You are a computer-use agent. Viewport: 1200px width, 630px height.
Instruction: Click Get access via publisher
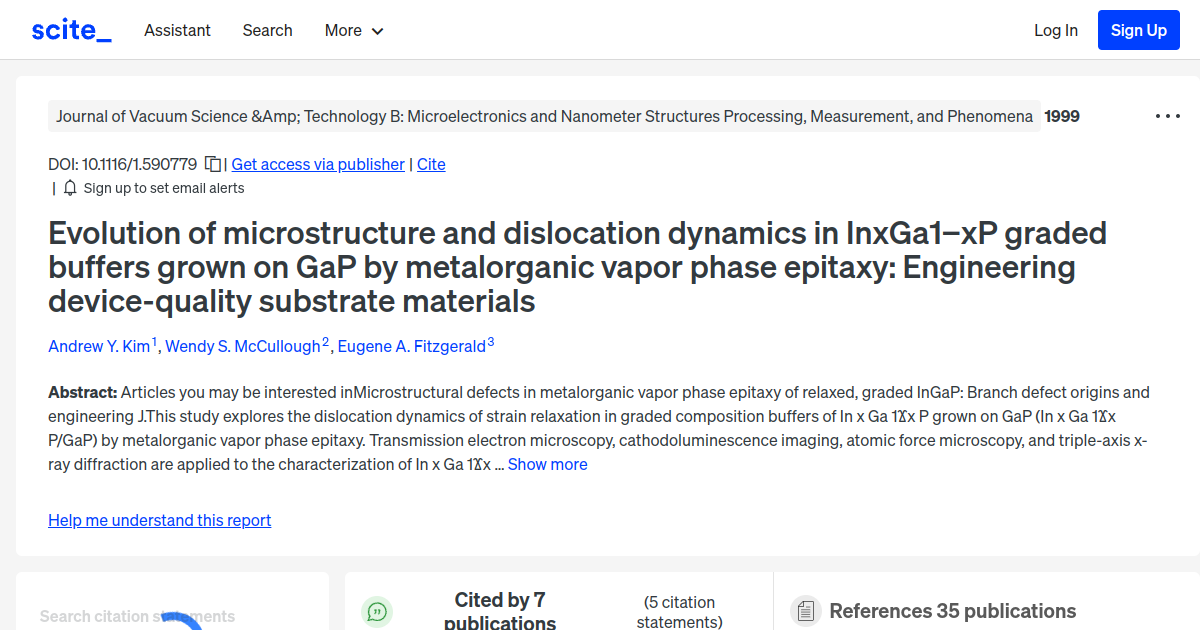point(317,164)
